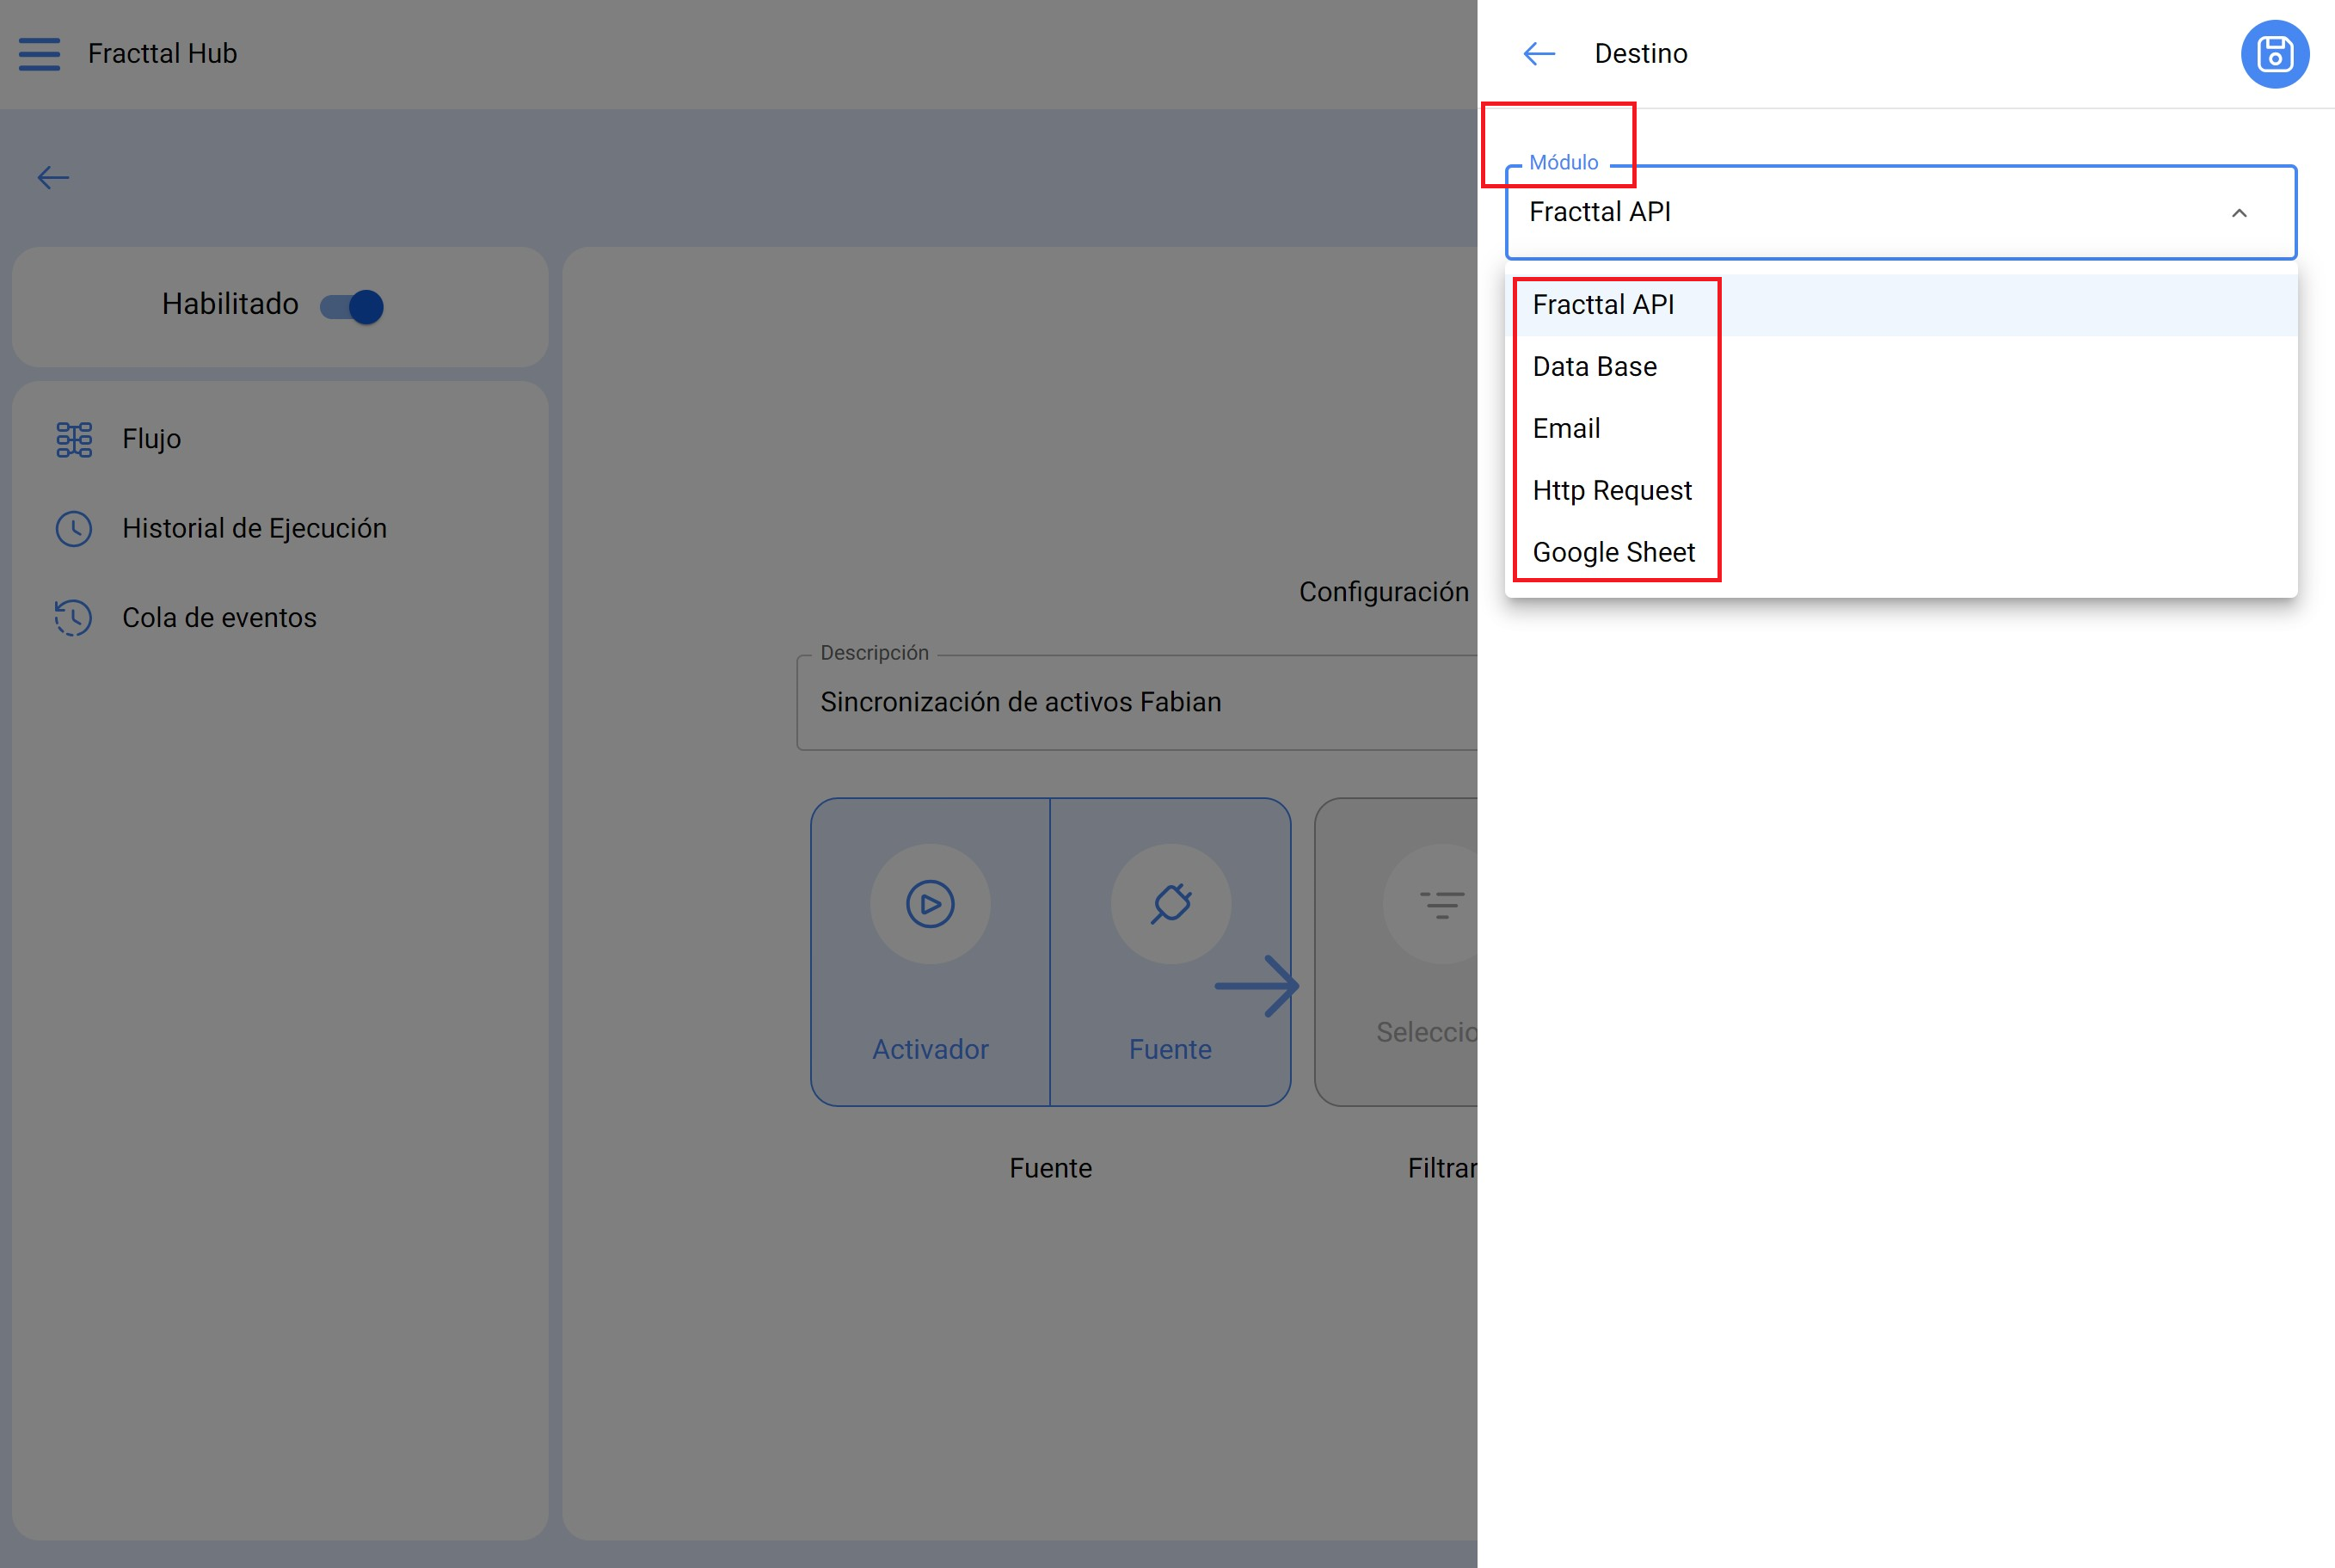Save the destination with the disk icon

click(x=2274, y=54)
